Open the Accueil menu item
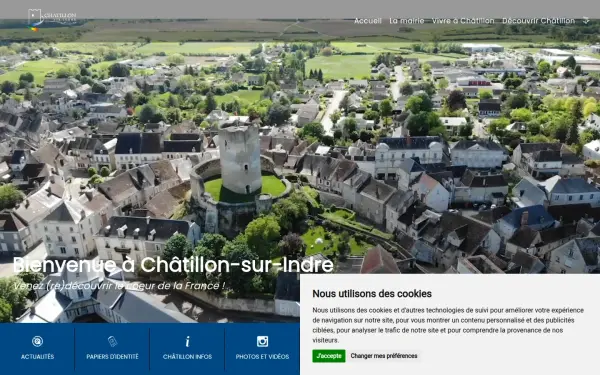 tap(368, 21)
